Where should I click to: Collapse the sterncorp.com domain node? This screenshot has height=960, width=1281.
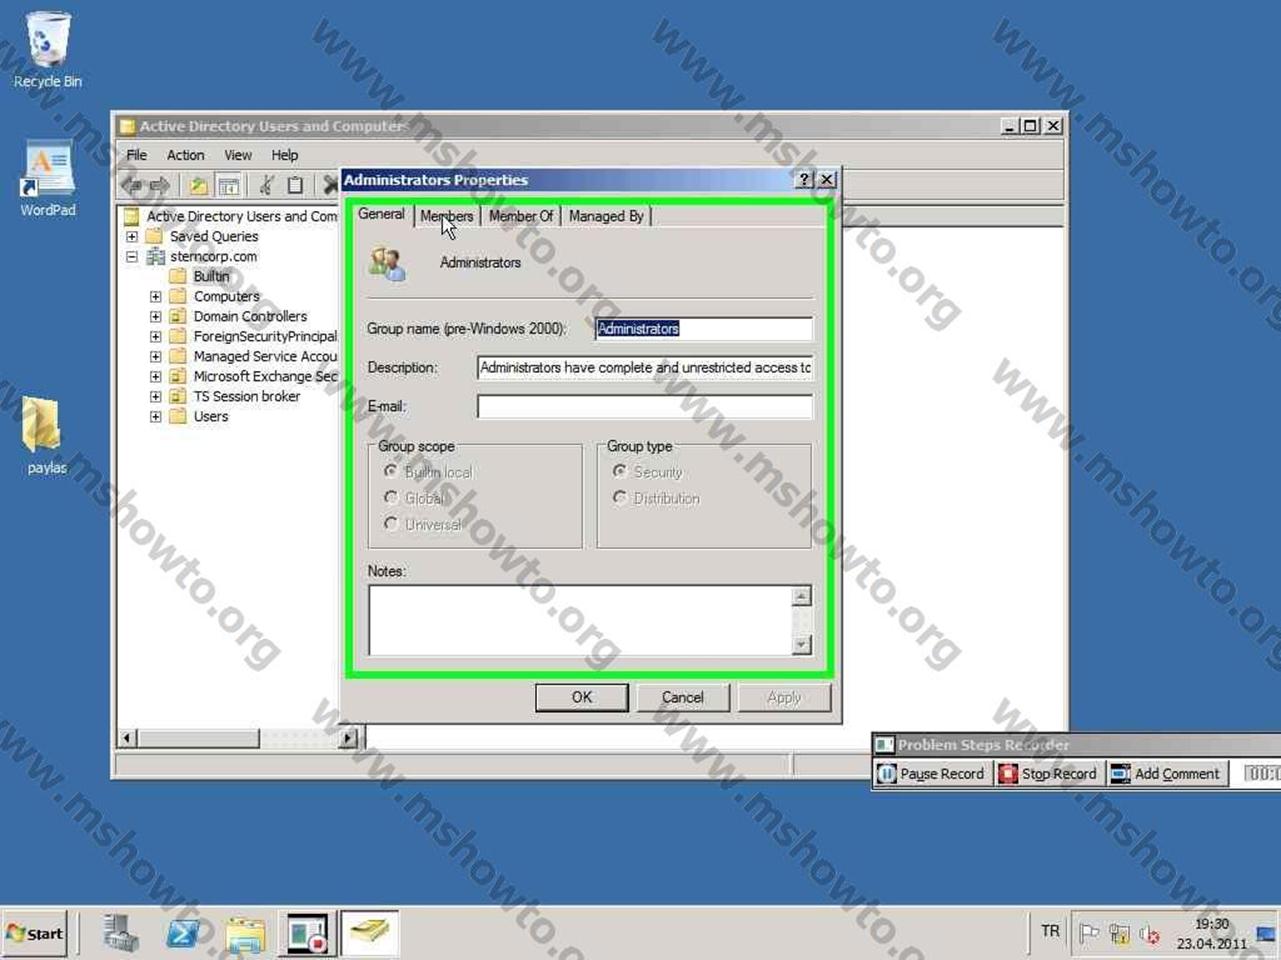132,257
